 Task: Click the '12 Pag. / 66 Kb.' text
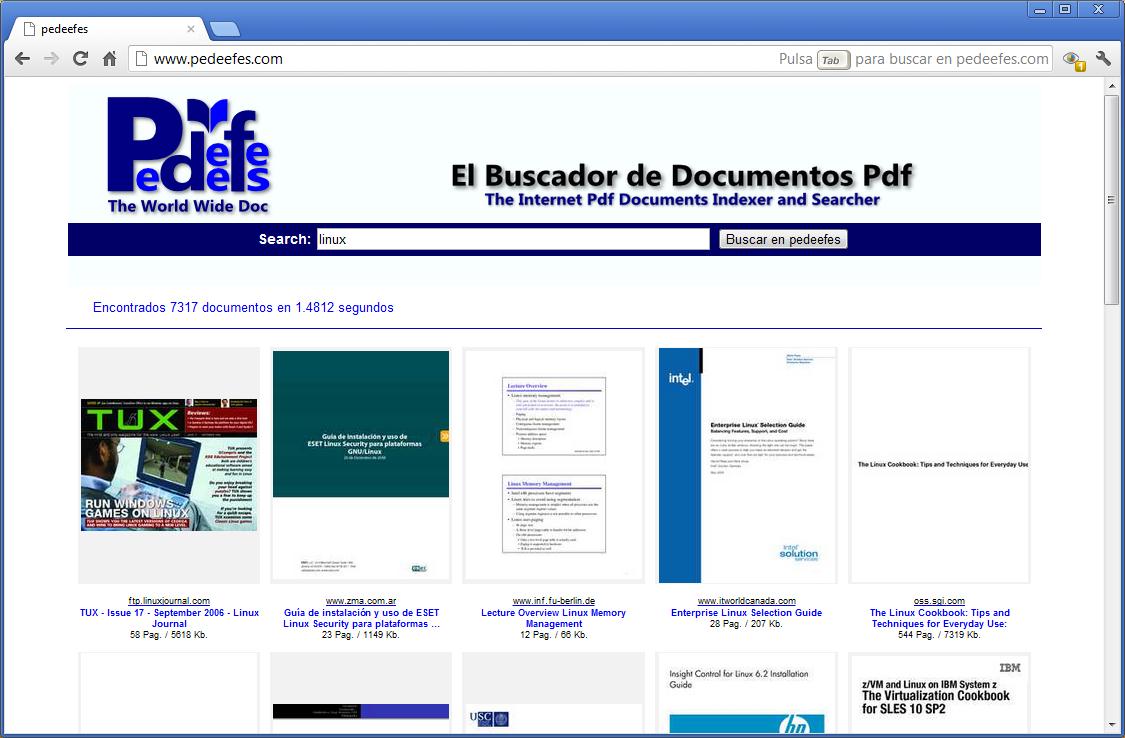coord(554,635)
